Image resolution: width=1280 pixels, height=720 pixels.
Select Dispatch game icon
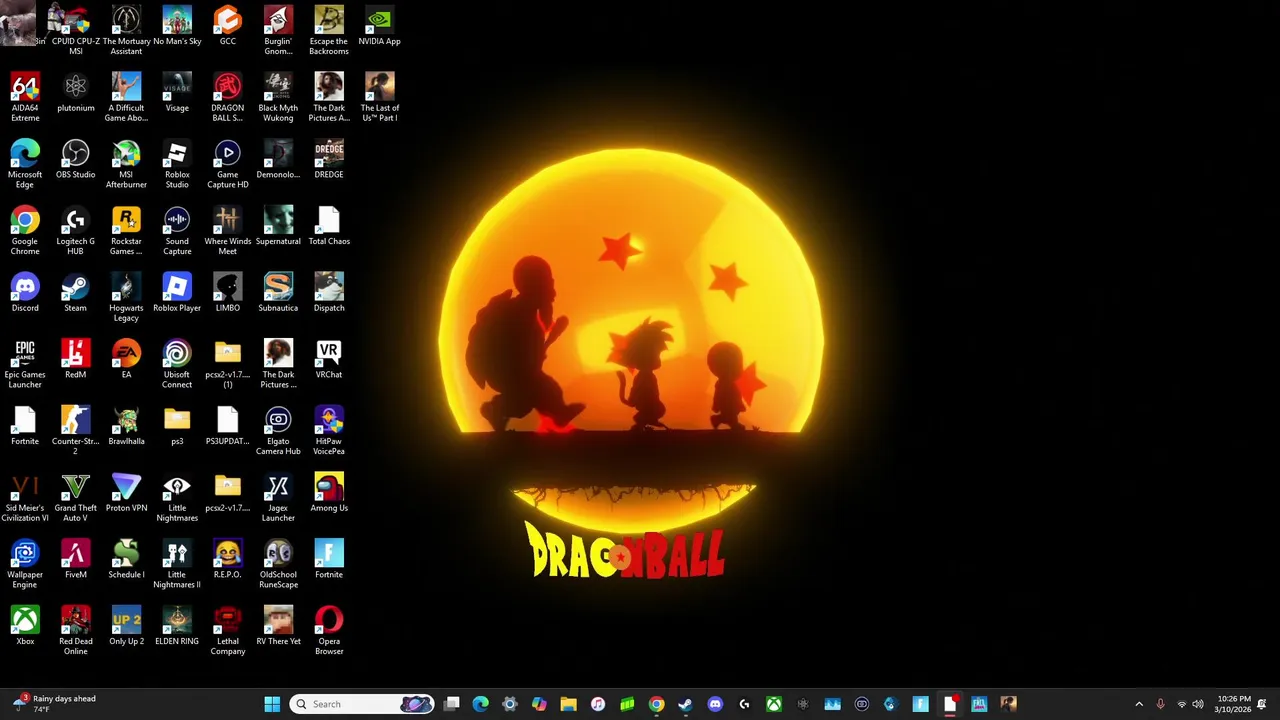coord(329,293)
